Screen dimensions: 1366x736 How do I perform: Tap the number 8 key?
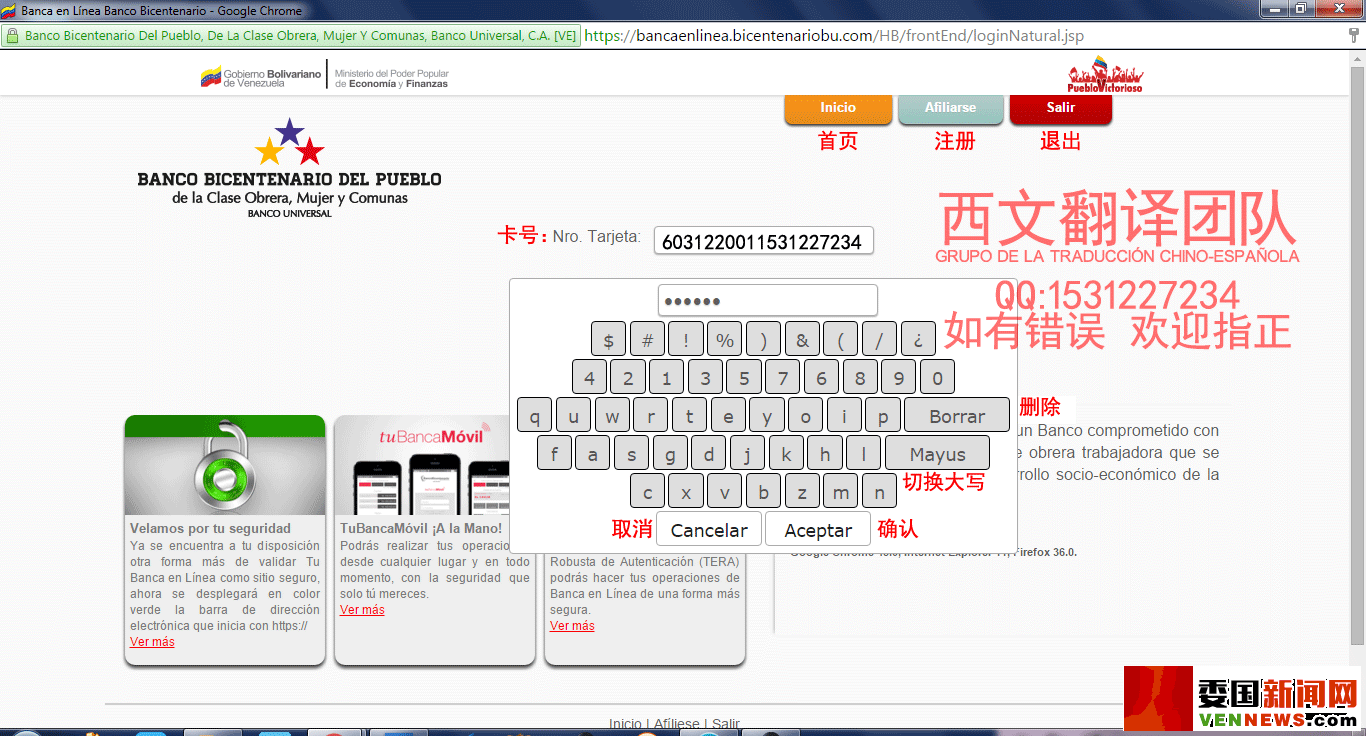click(x=860, y=377)
